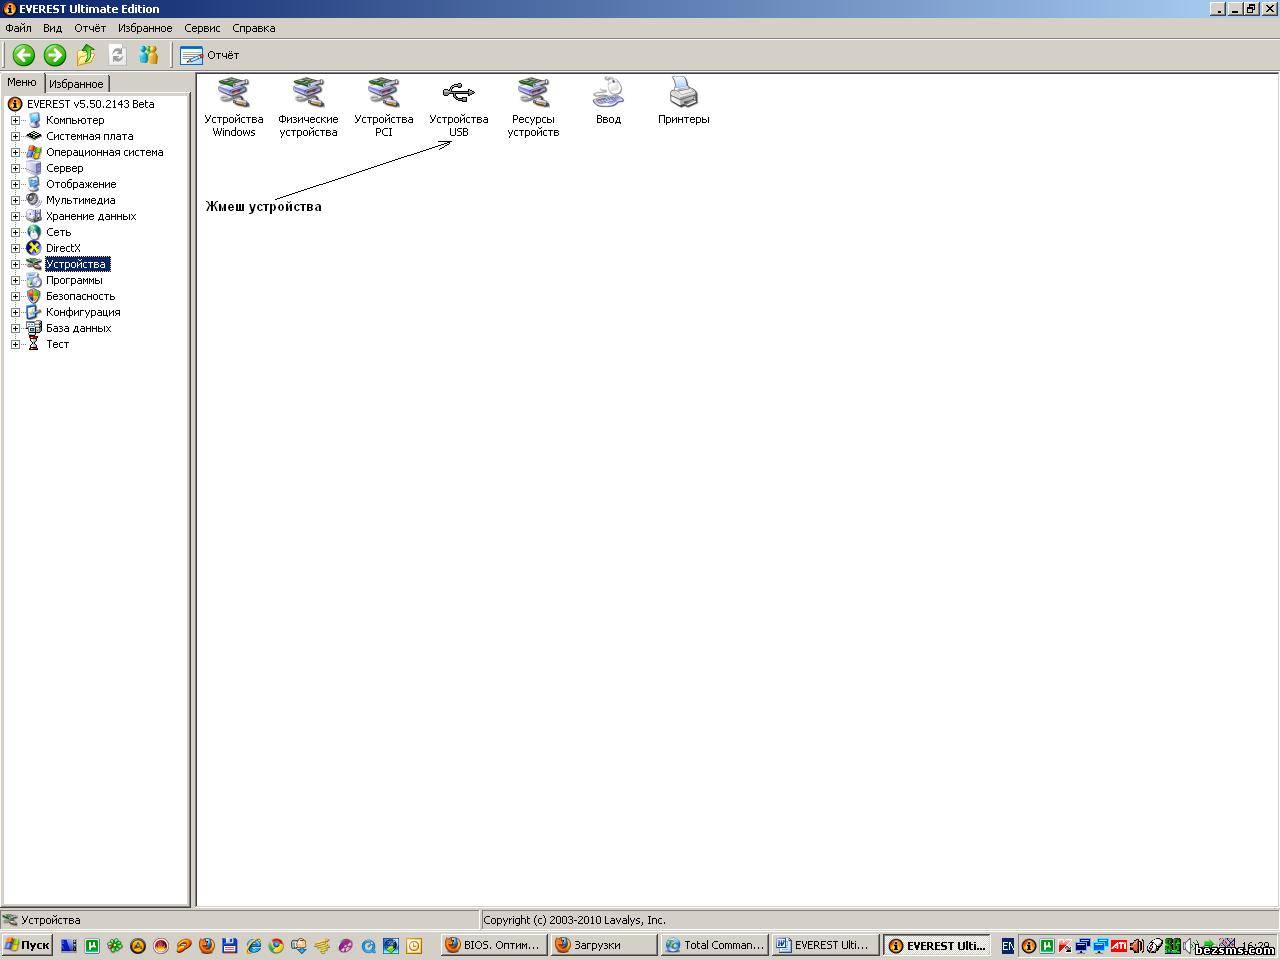Expand the Сервер tree node
Image resolution: width=1280 pixels, height=960 pixels.
(15, 168)
